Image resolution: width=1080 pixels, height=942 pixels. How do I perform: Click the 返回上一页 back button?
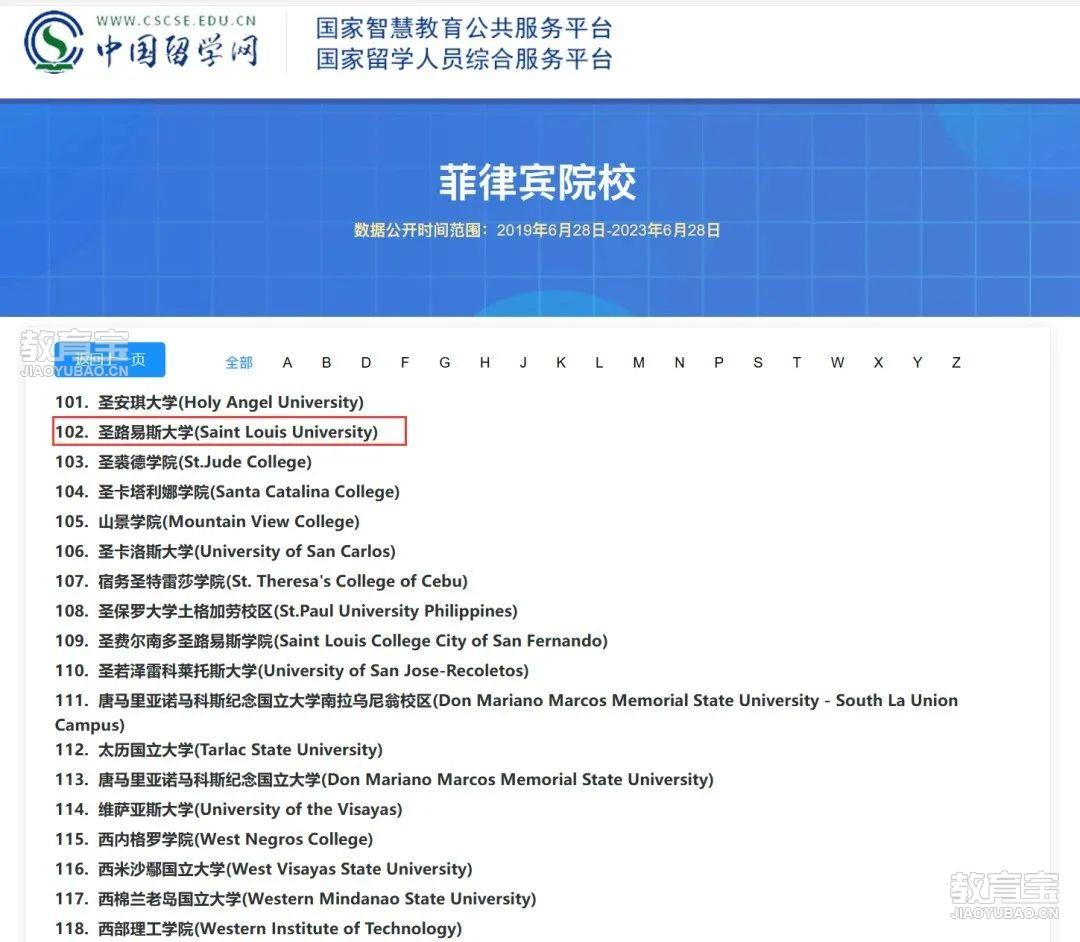click(x=110, y=359)
